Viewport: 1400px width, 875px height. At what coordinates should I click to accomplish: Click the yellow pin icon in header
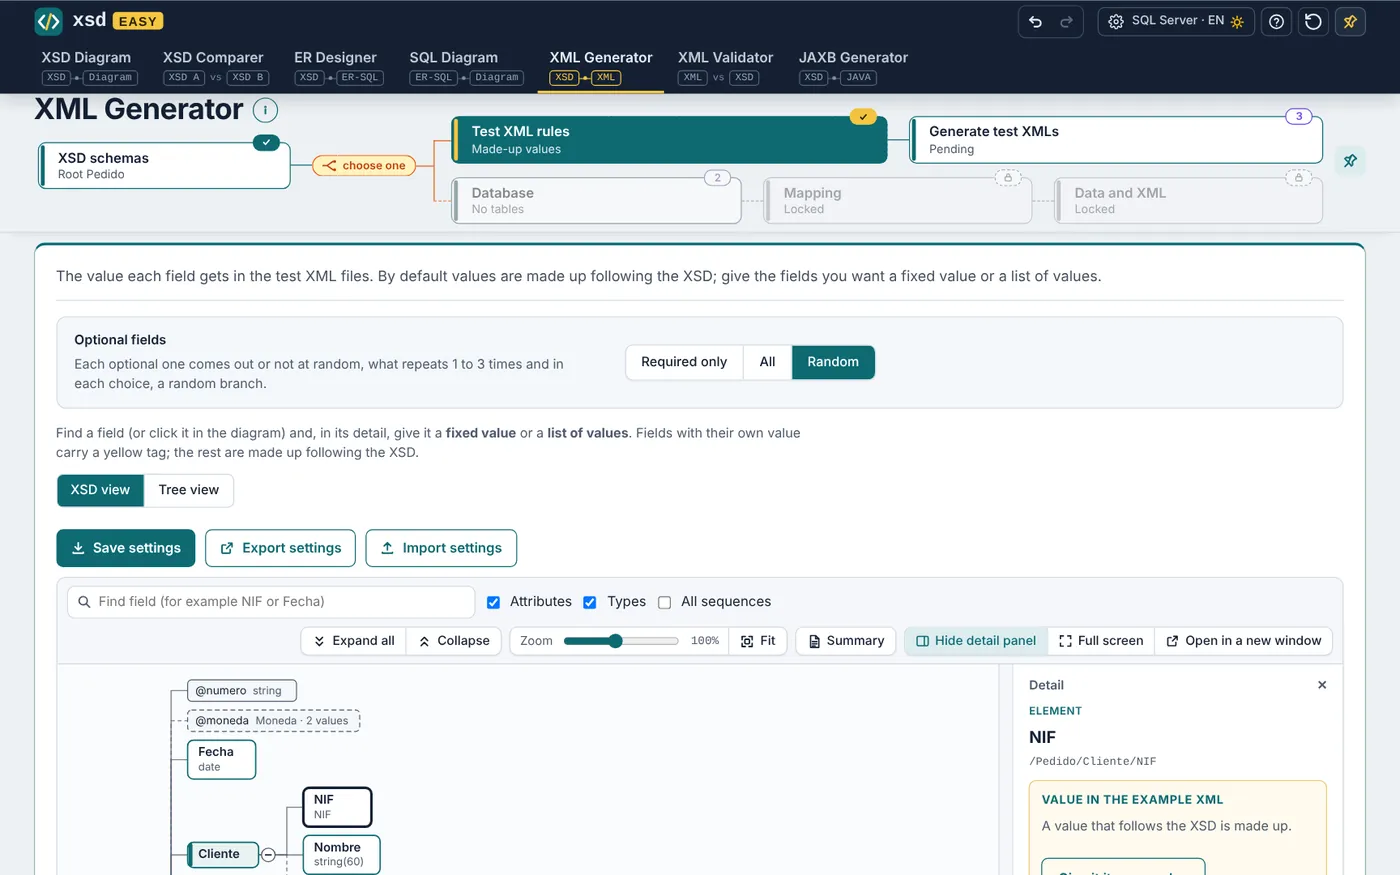pyautogui.click(x=1350, y=22)
